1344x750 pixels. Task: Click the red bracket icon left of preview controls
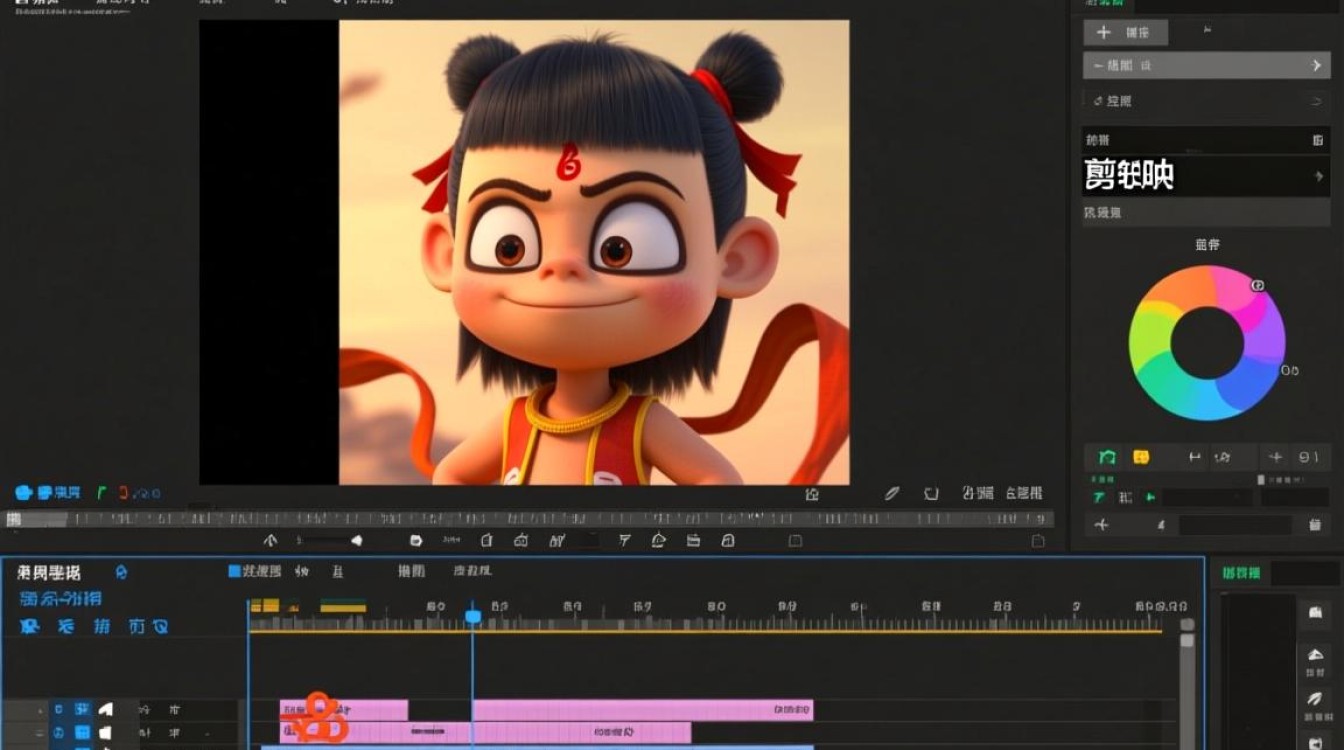(124, 492)
